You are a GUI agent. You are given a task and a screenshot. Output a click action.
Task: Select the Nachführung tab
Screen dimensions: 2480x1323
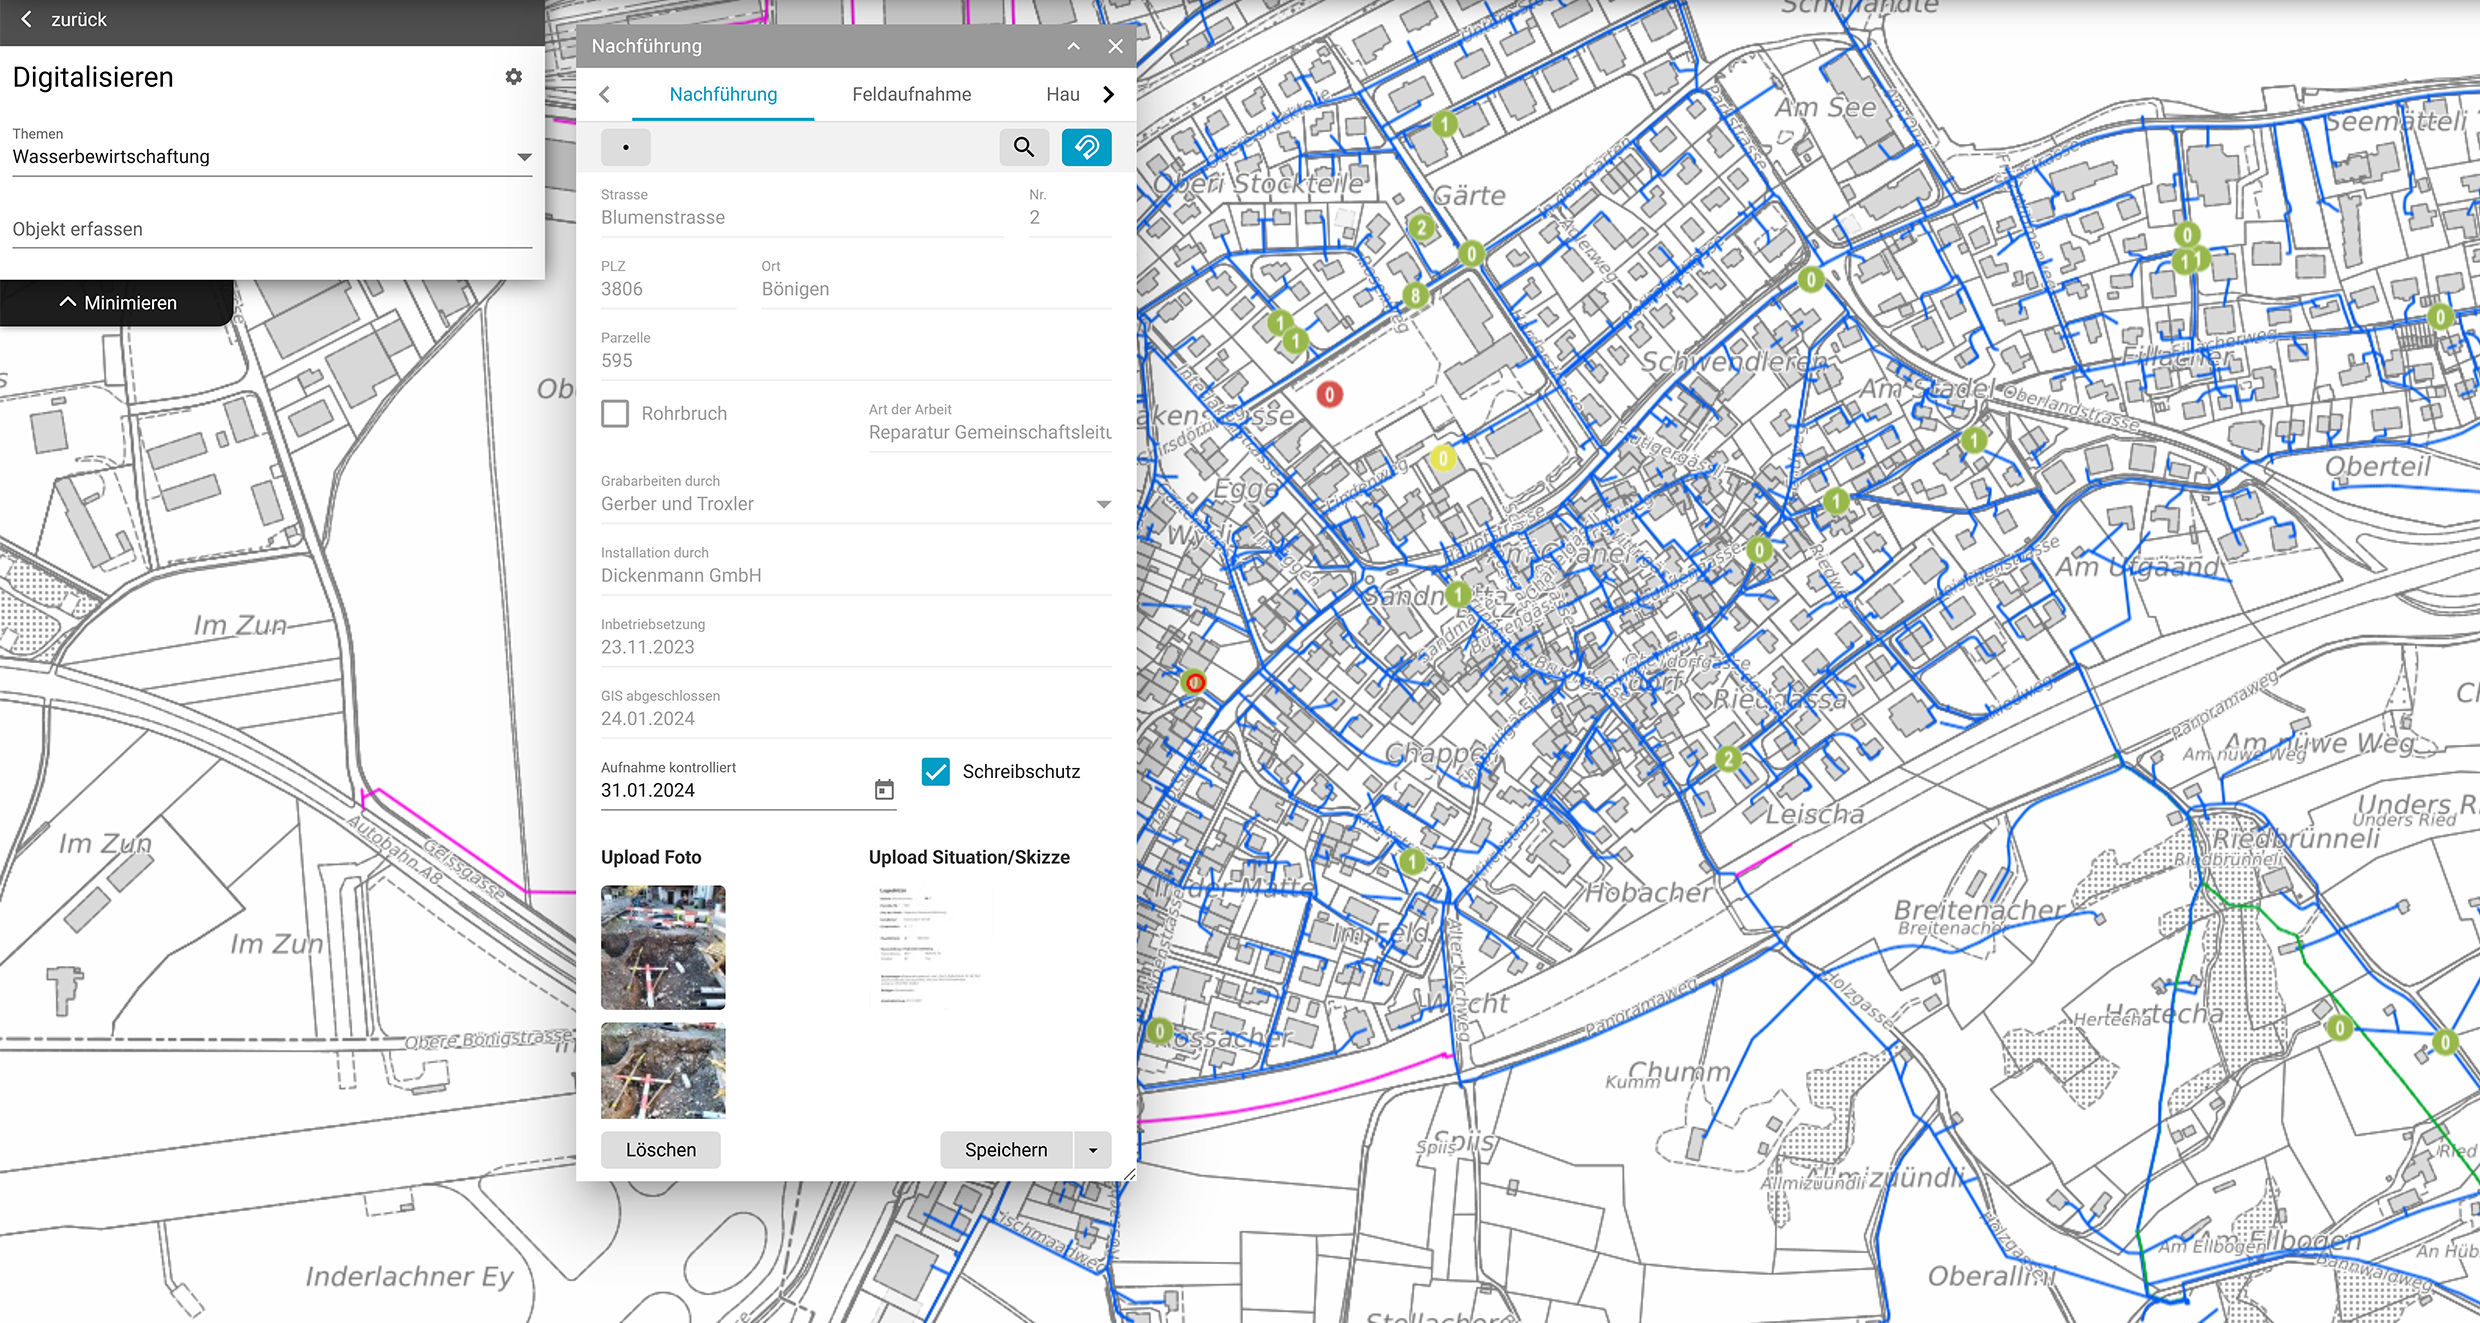pyautogui.click(x=723, y=94)
